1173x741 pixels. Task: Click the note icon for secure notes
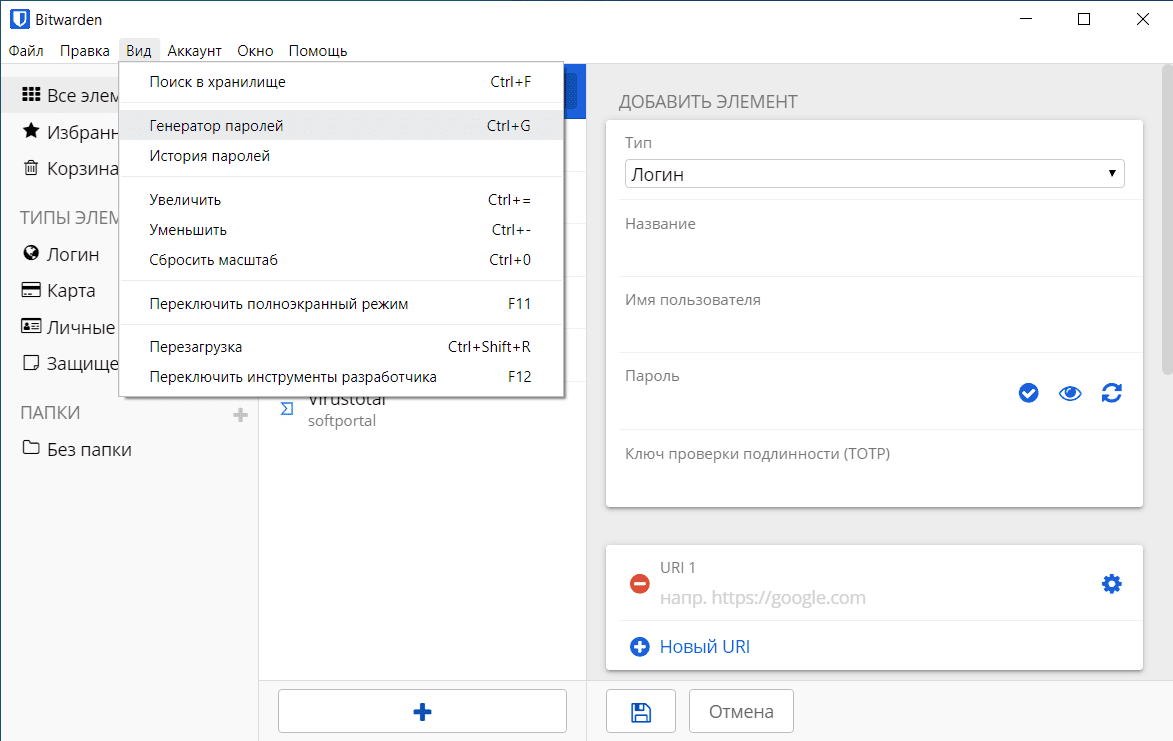tap(31, 363)
